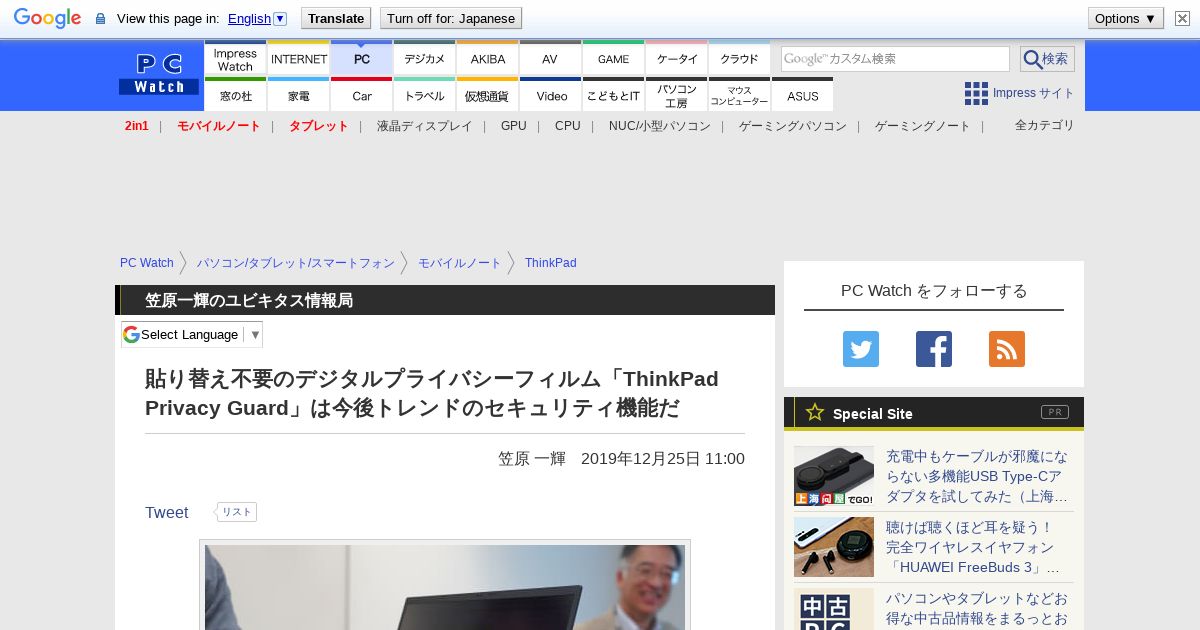Click the Translate button
The height and width of the screenshot is (630, 1200).
336,18
